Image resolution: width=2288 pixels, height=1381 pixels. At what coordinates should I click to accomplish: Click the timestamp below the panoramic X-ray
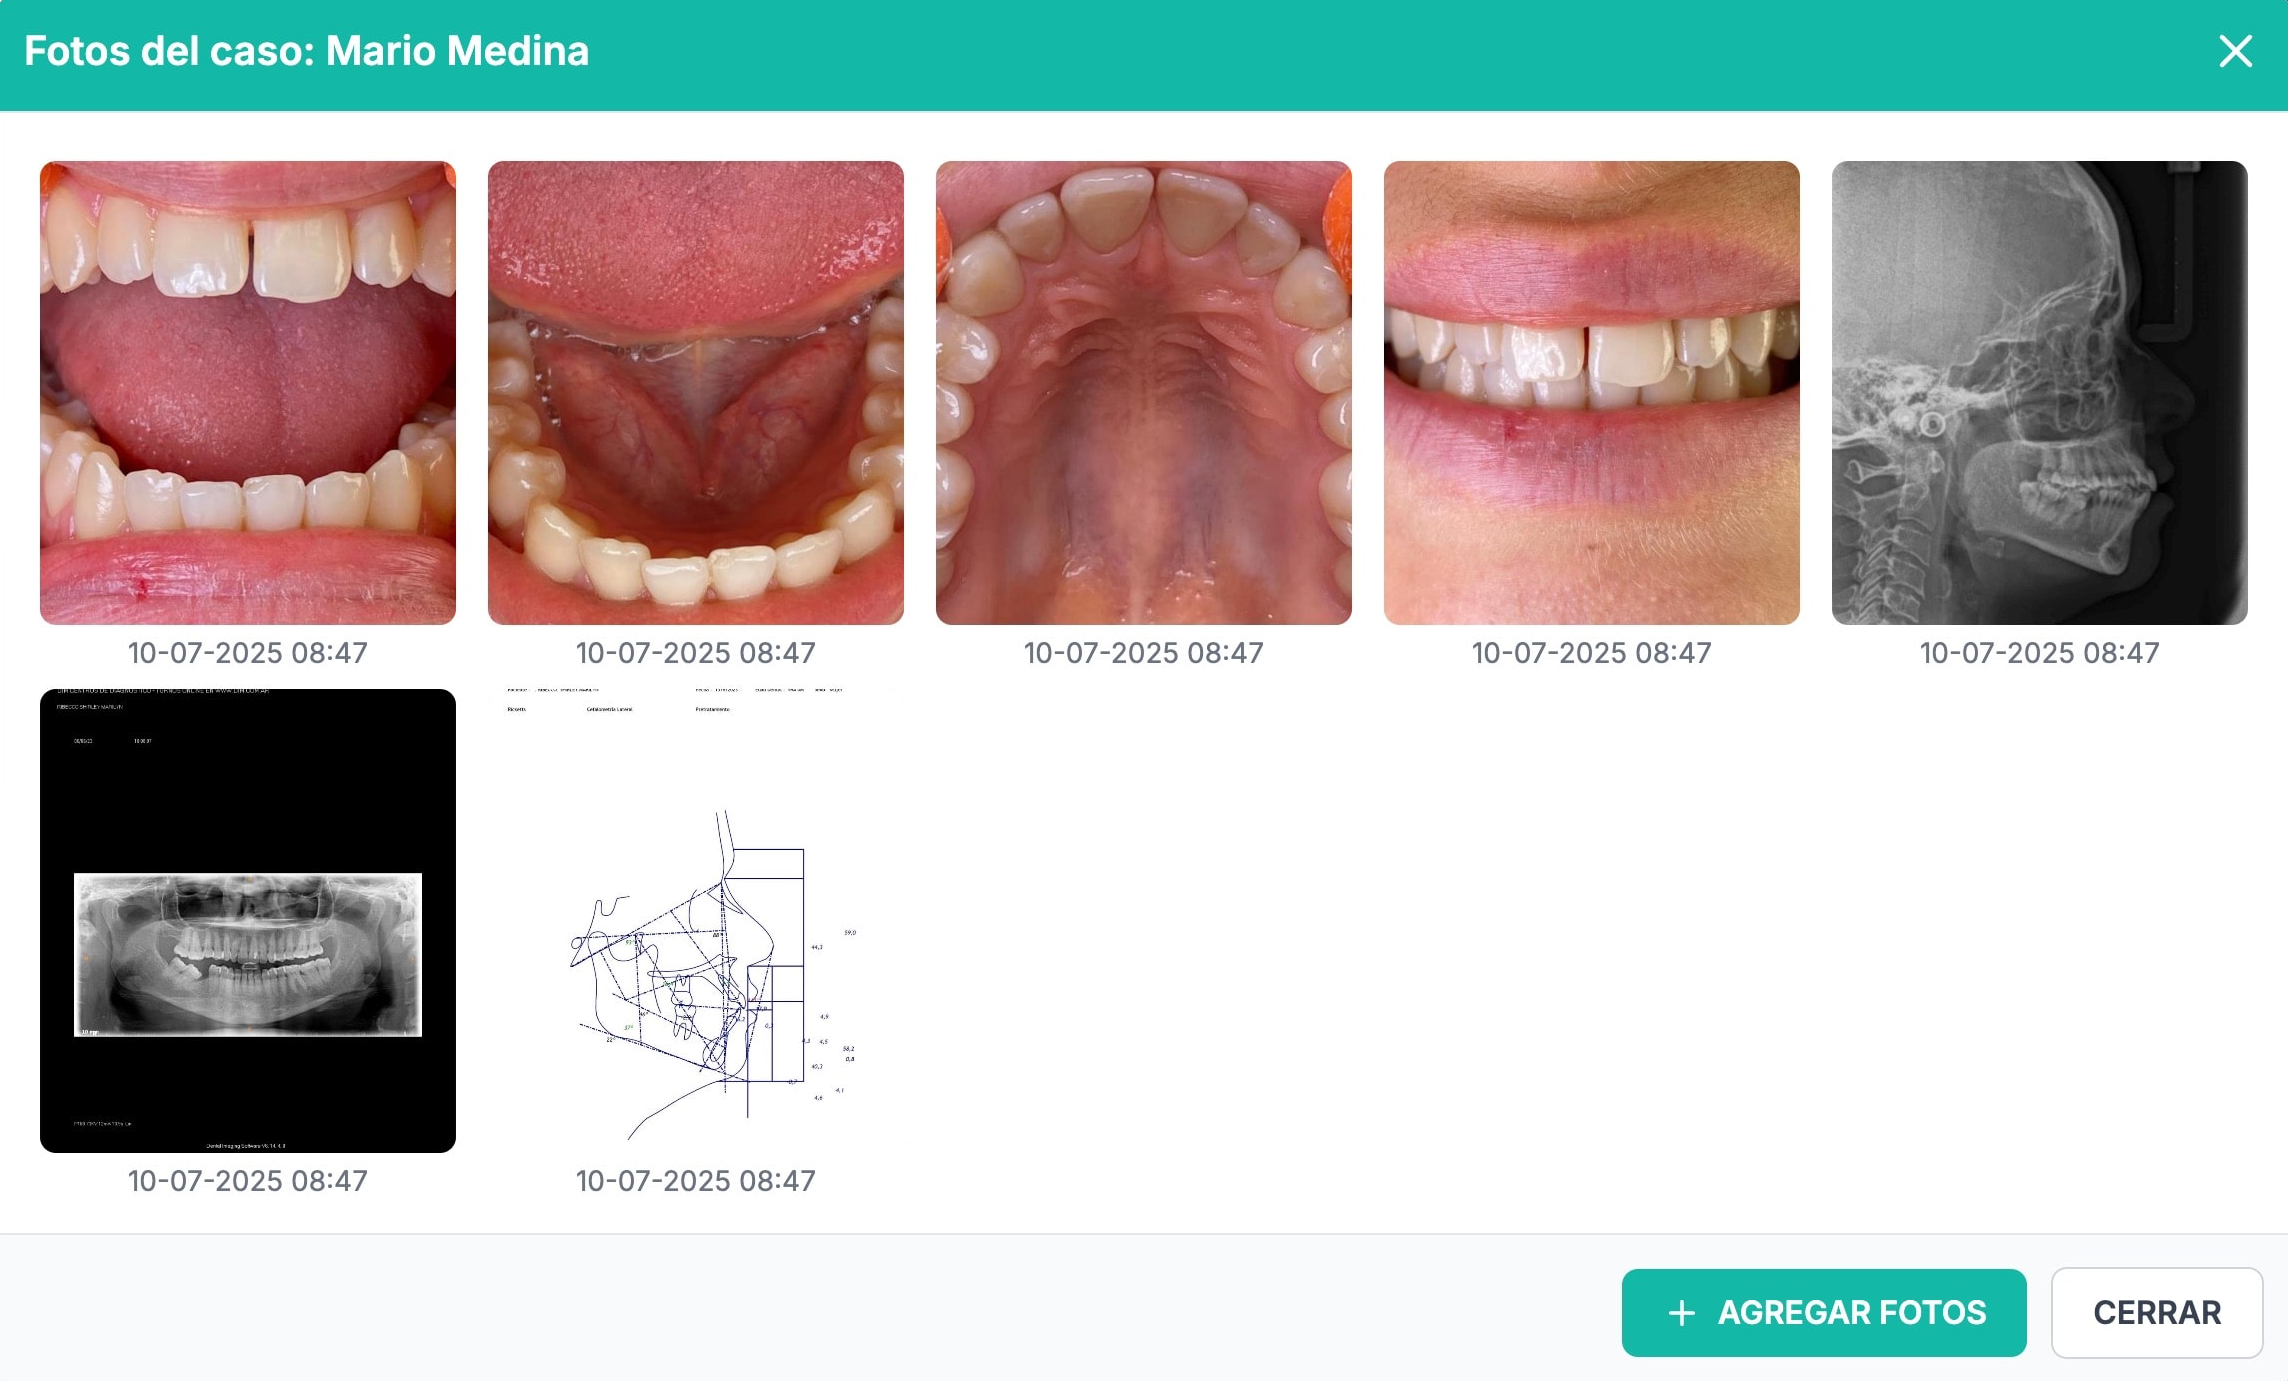click(248, 1181)
